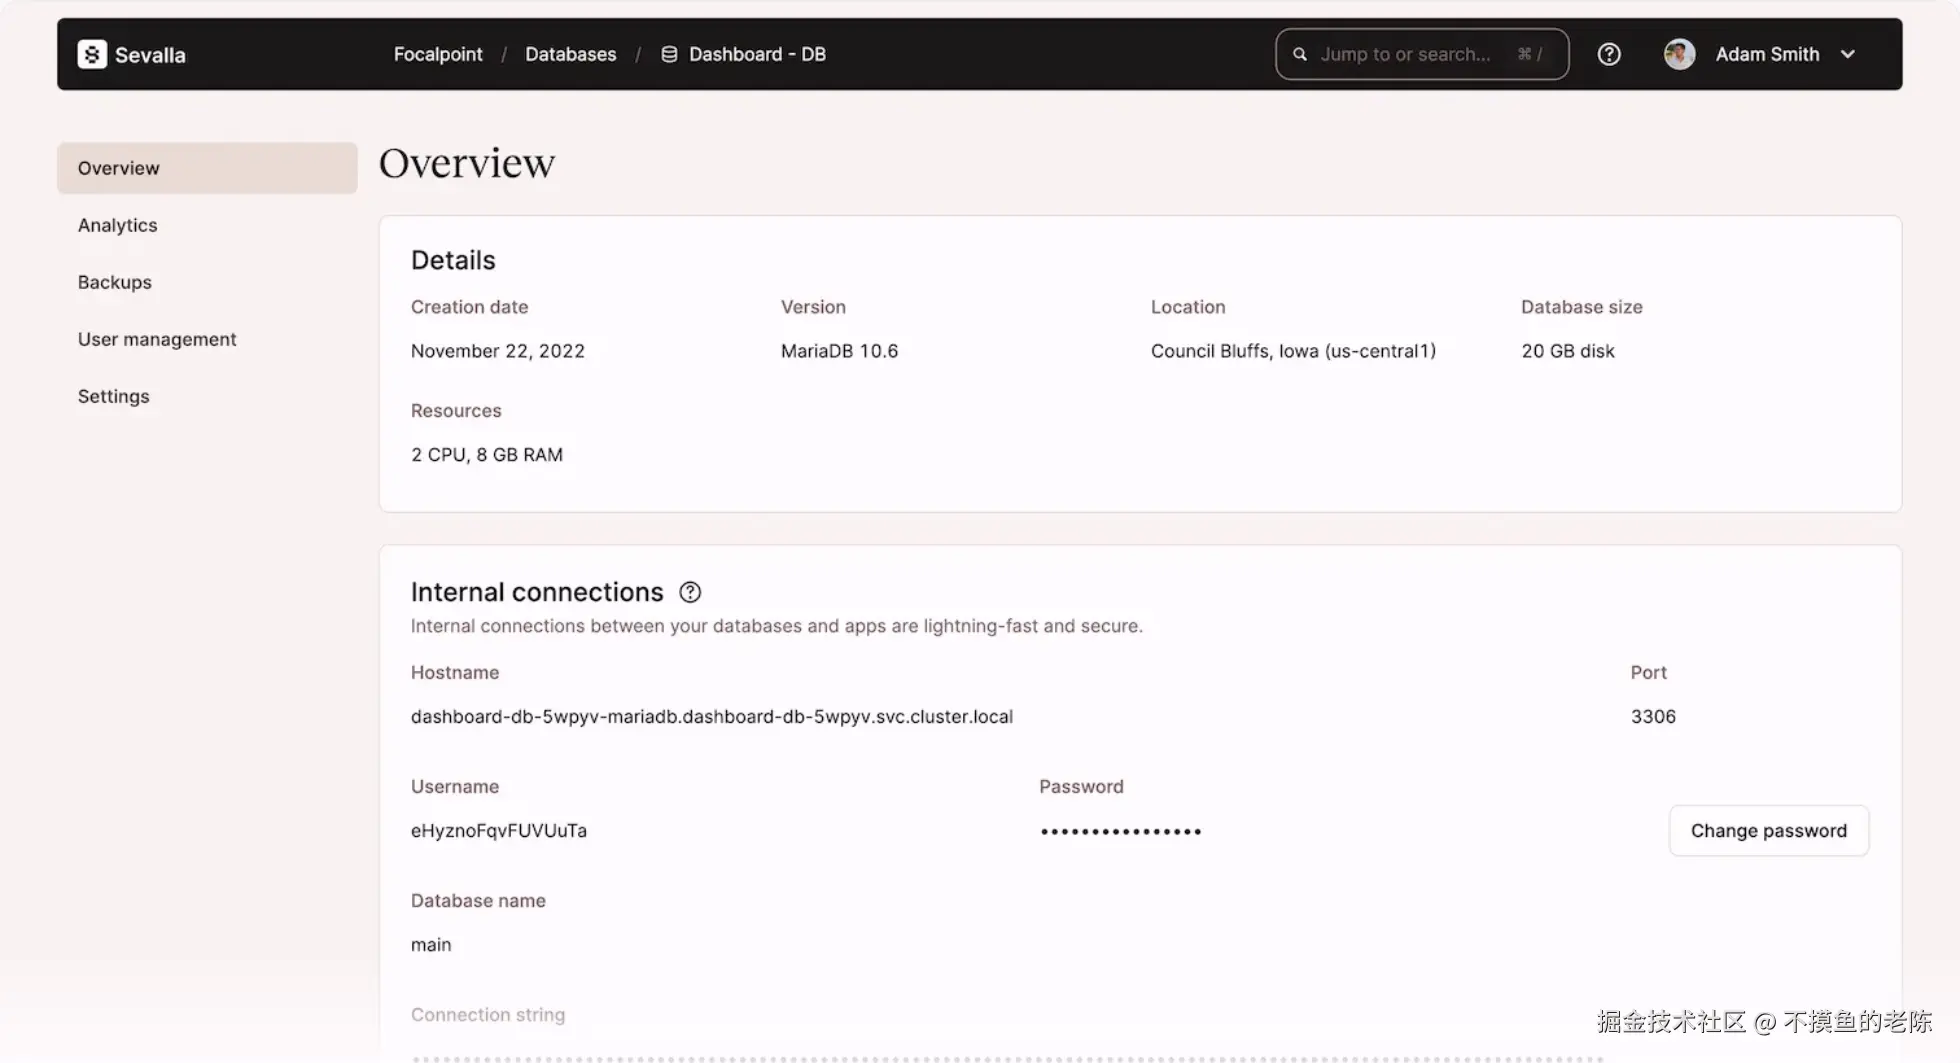Click the November 22, 2022 creation date
Image resolution: width=1960 pixels, height=1063 pixels.
(x=498, y=351)
